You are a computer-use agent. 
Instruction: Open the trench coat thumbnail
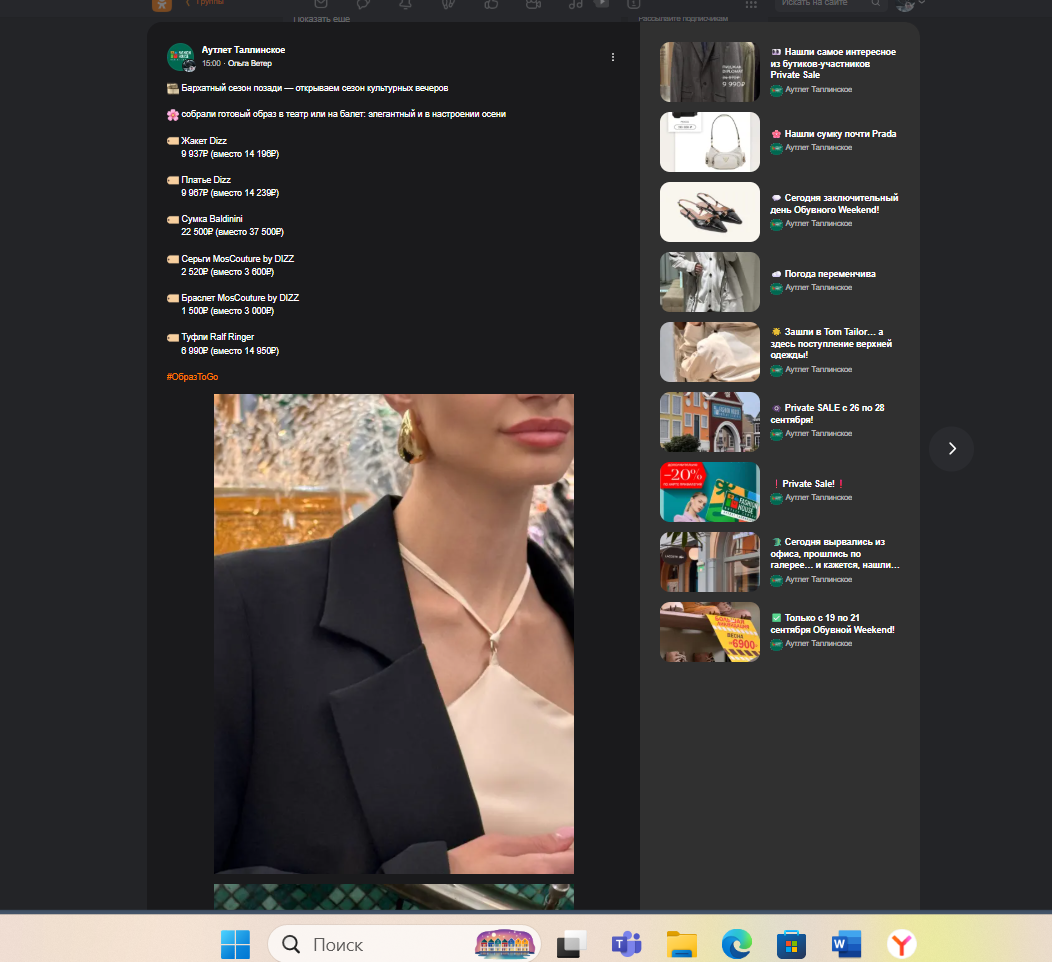tap(710, 282)
